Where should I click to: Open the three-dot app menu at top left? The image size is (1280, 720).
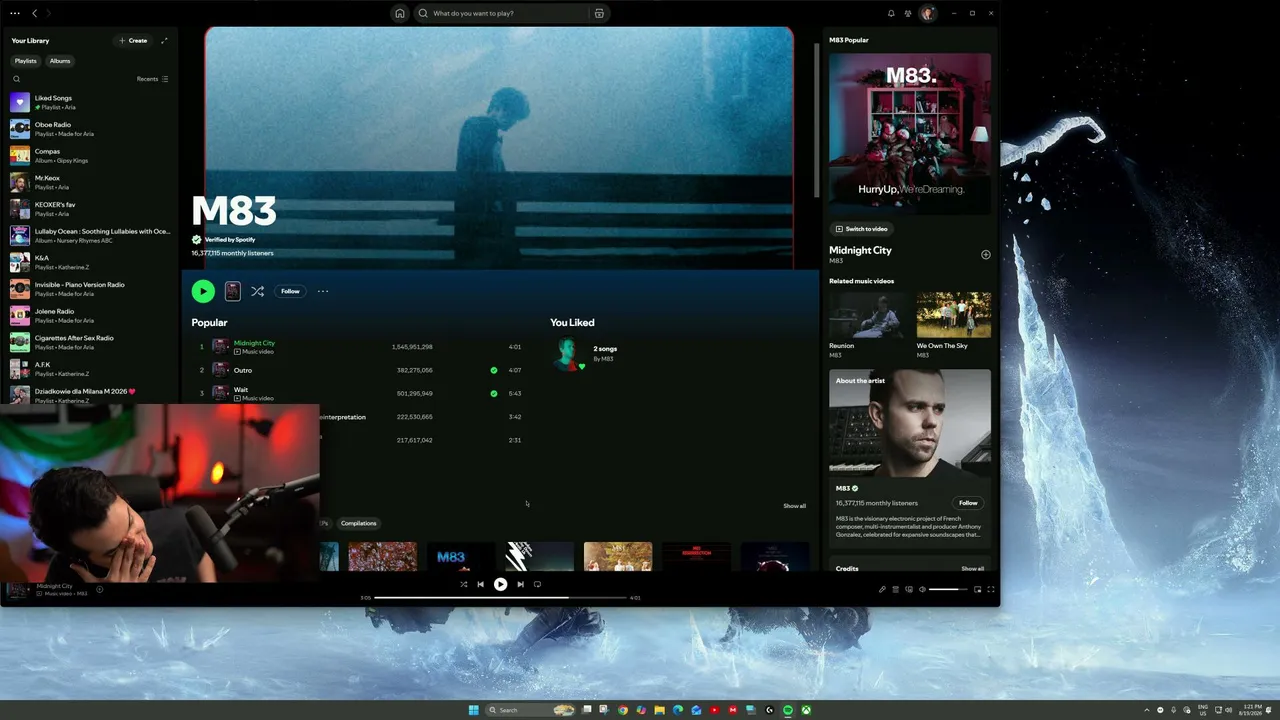14,13
